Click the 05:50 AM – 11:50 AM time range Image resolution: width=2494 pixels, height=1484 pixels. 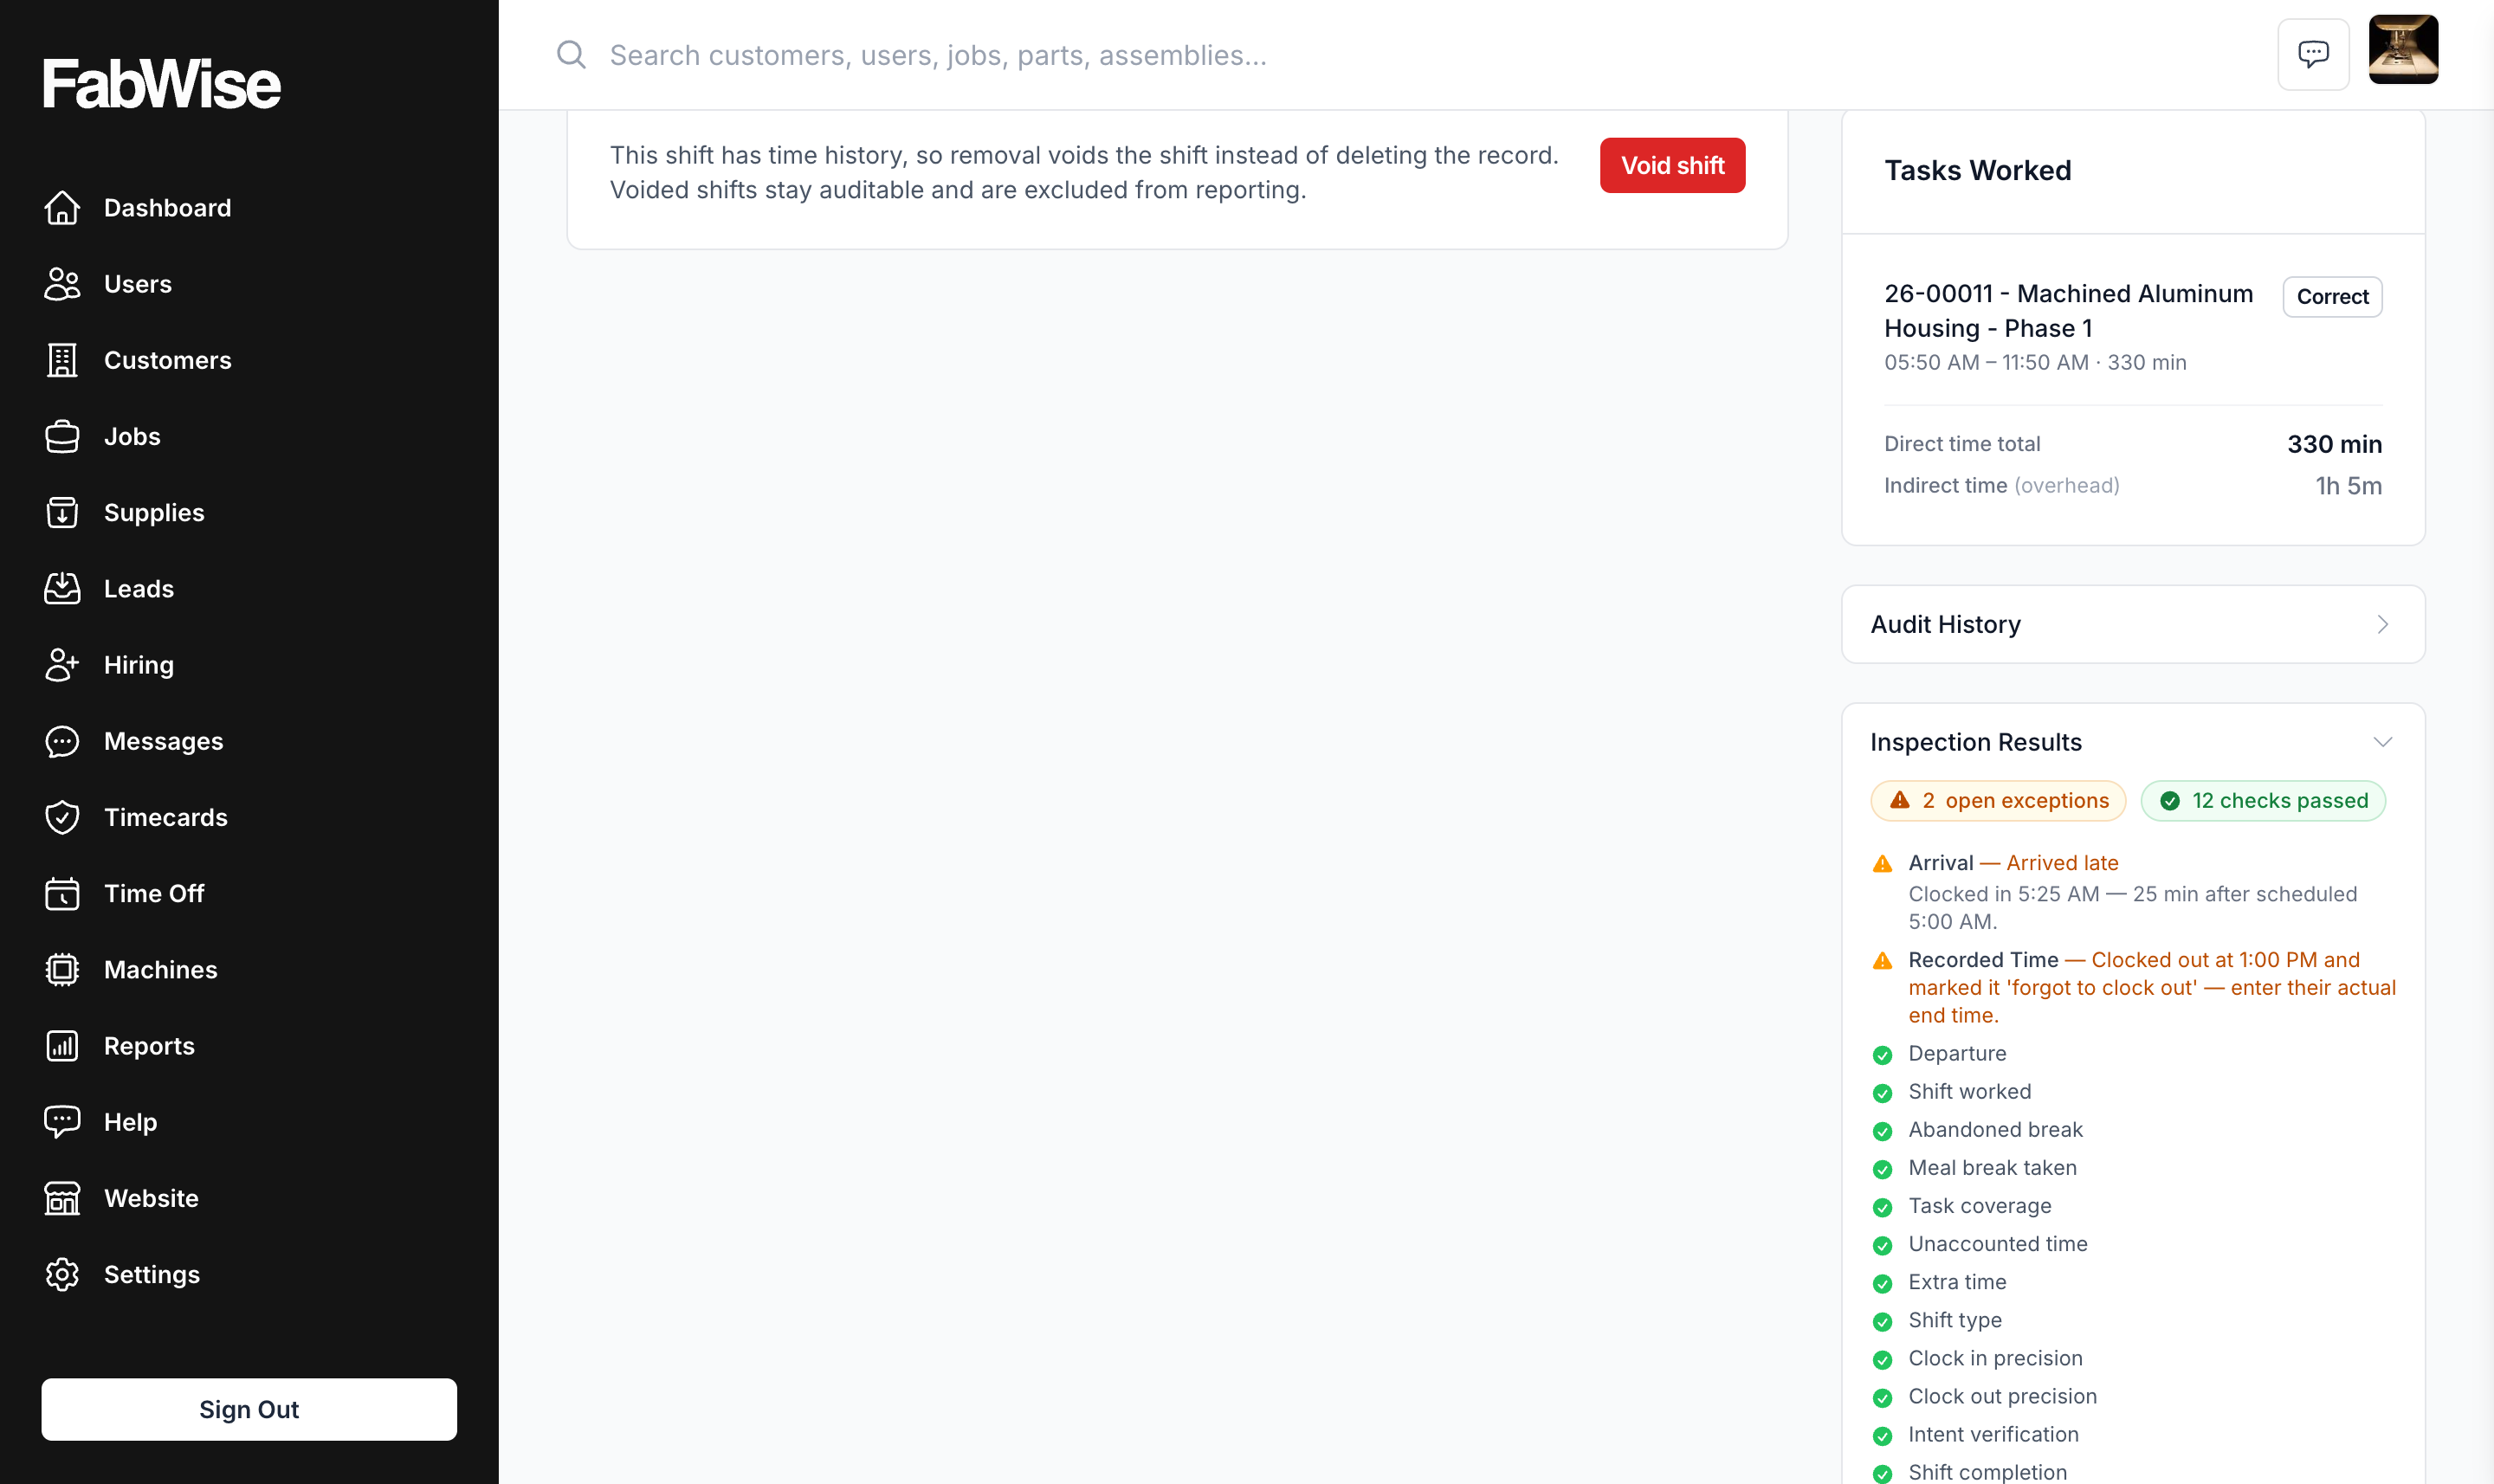[x=1986, y=363]
